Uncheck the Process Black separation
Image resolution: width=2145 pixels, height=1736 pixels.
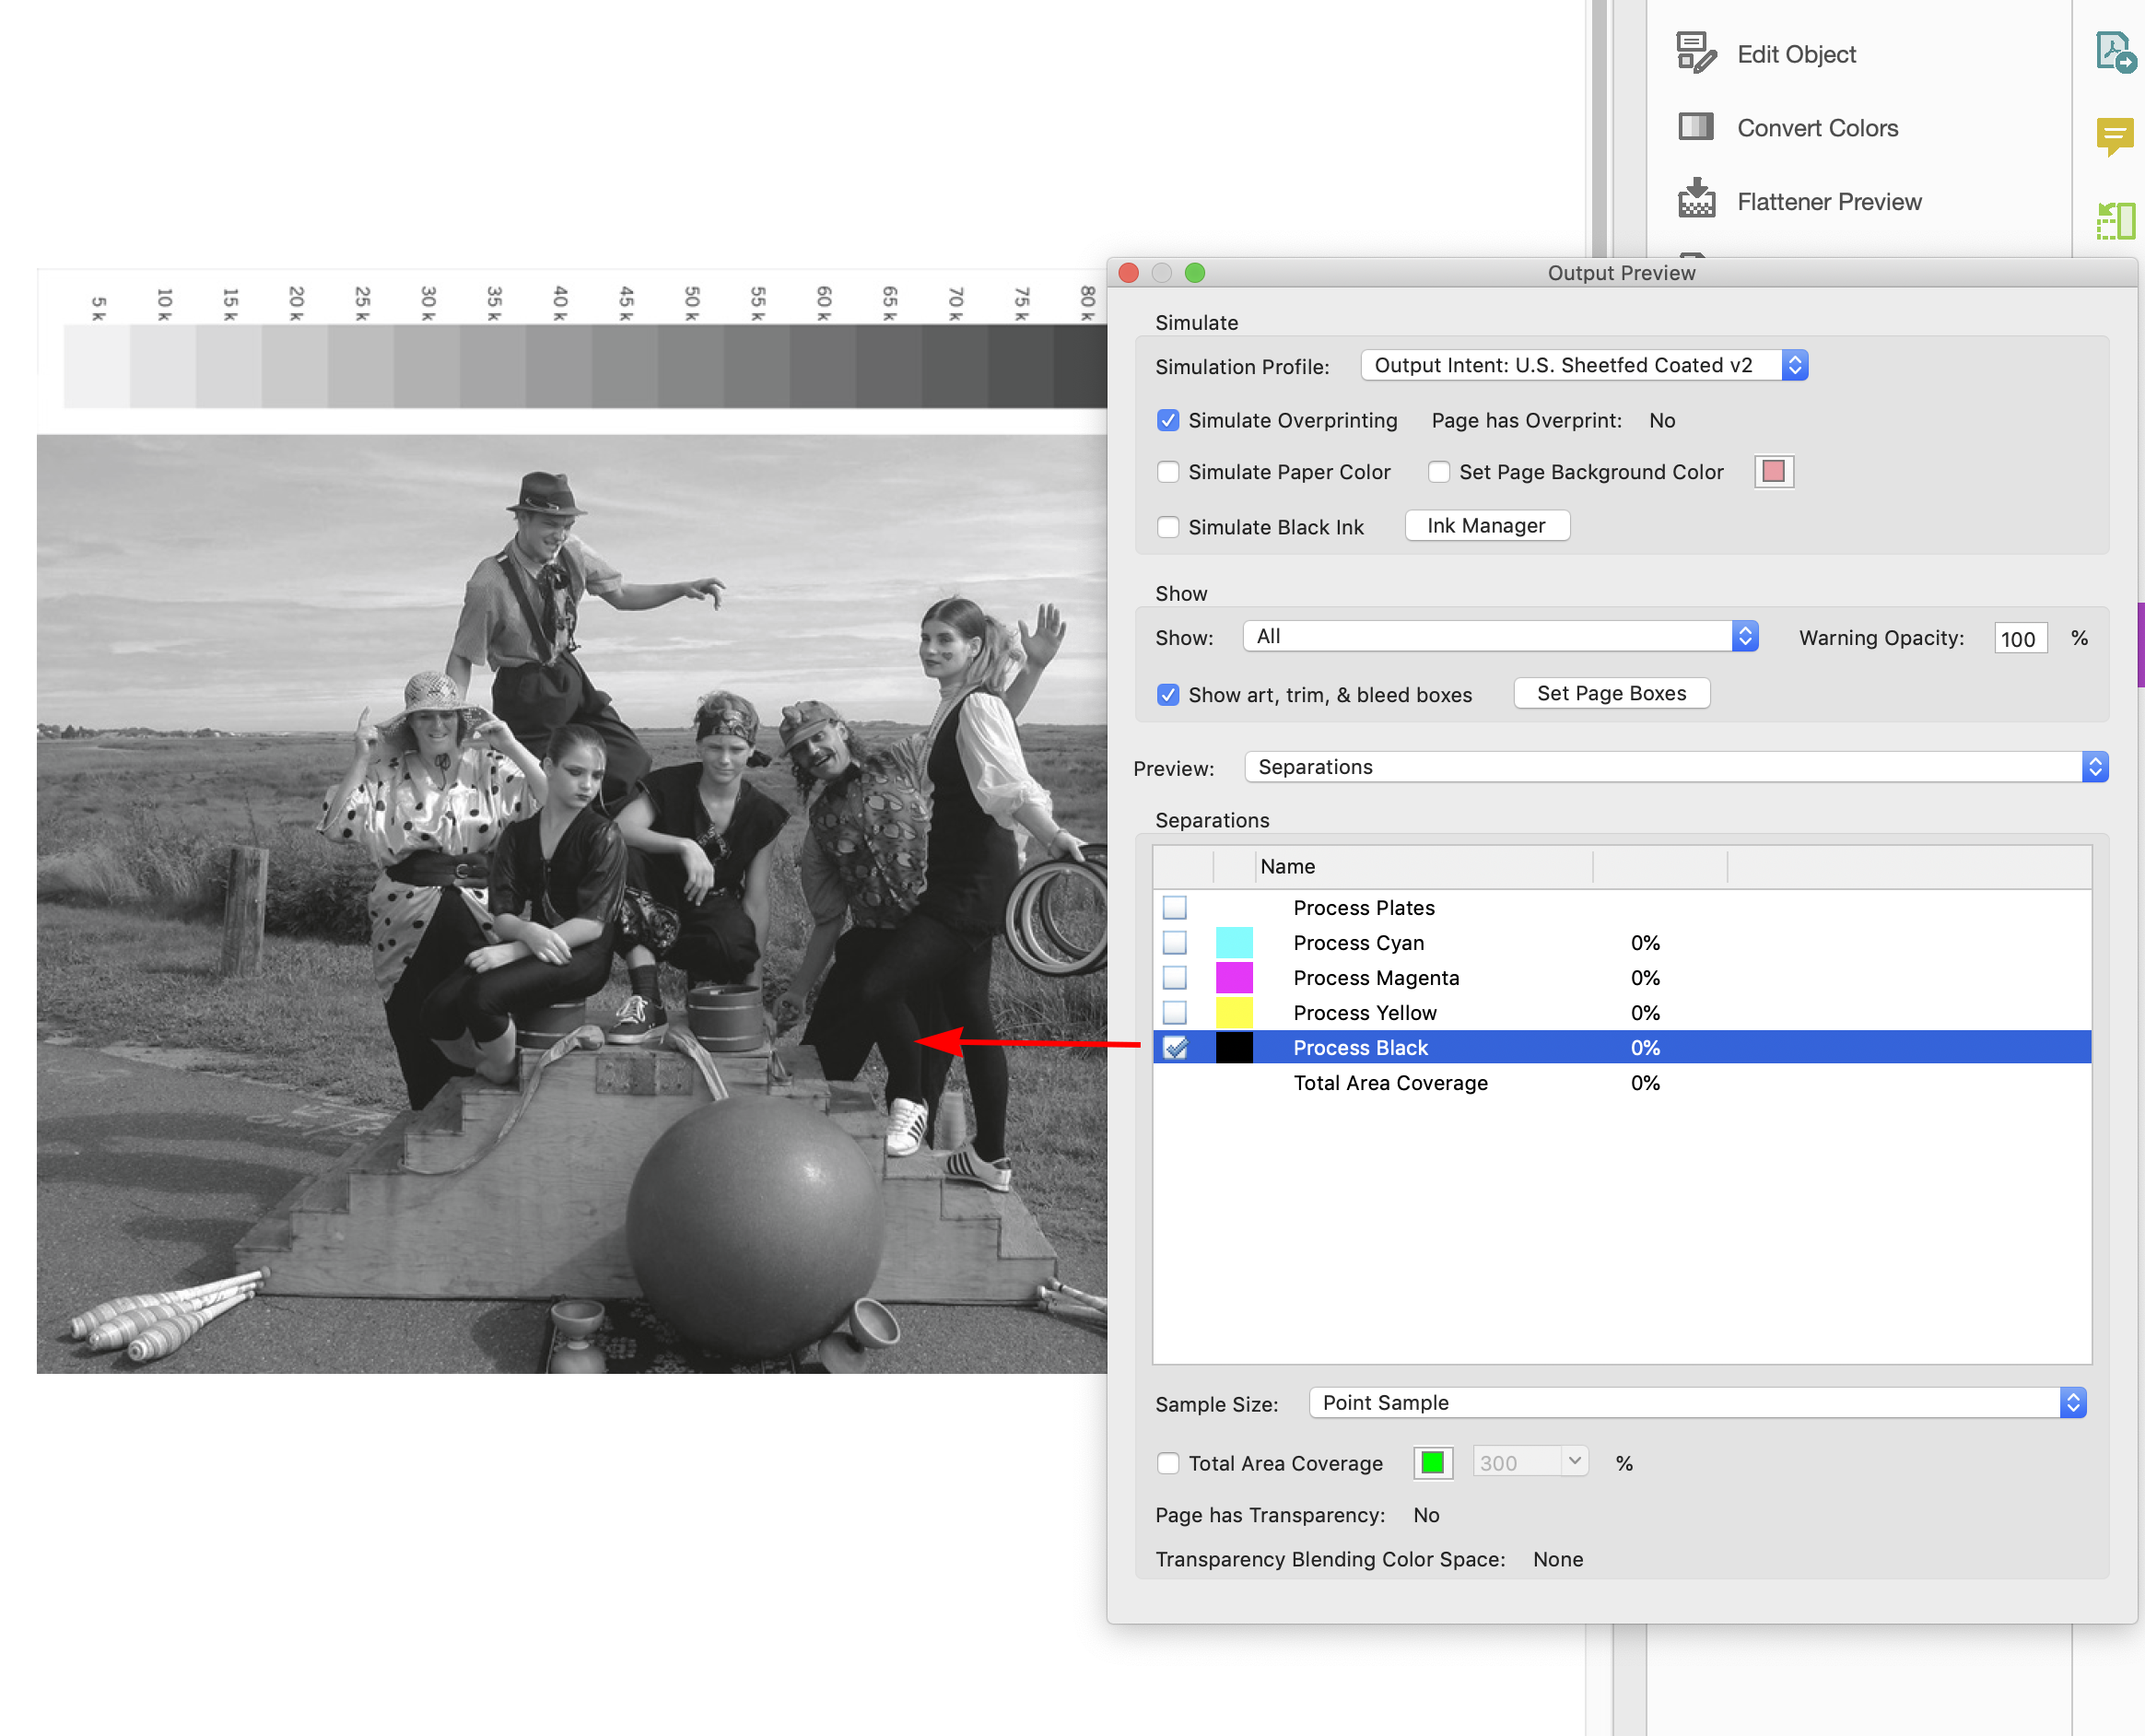click(x=1177, y=1047)
